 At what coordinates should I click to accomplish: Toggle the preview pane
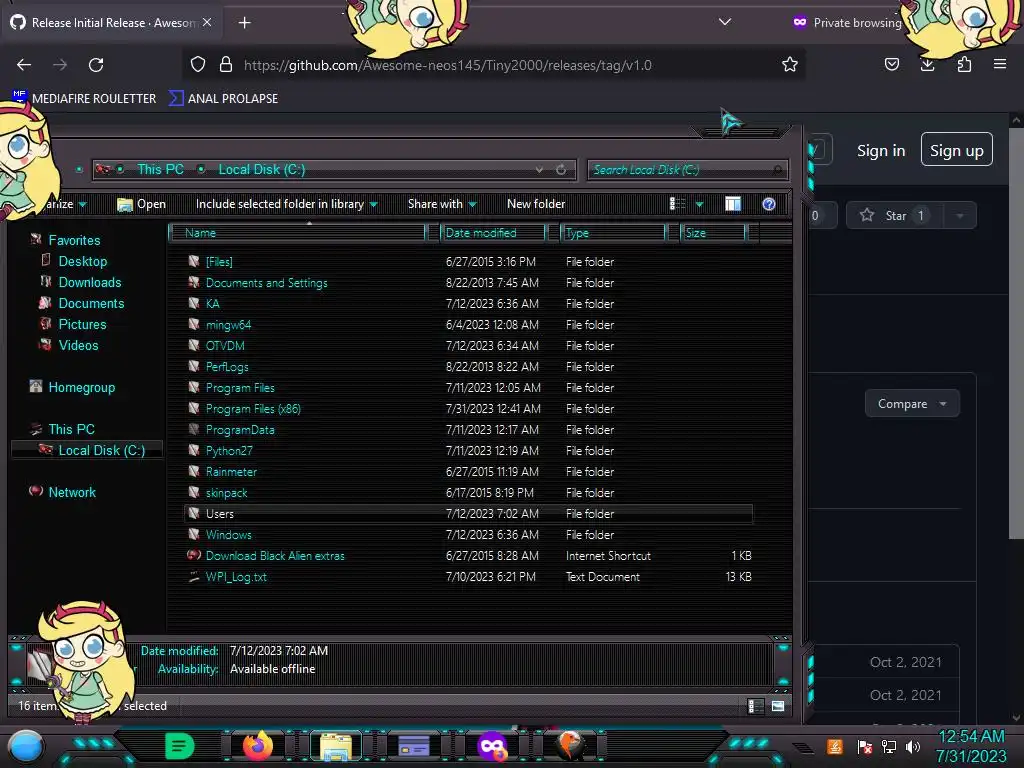tap(733, 204)
